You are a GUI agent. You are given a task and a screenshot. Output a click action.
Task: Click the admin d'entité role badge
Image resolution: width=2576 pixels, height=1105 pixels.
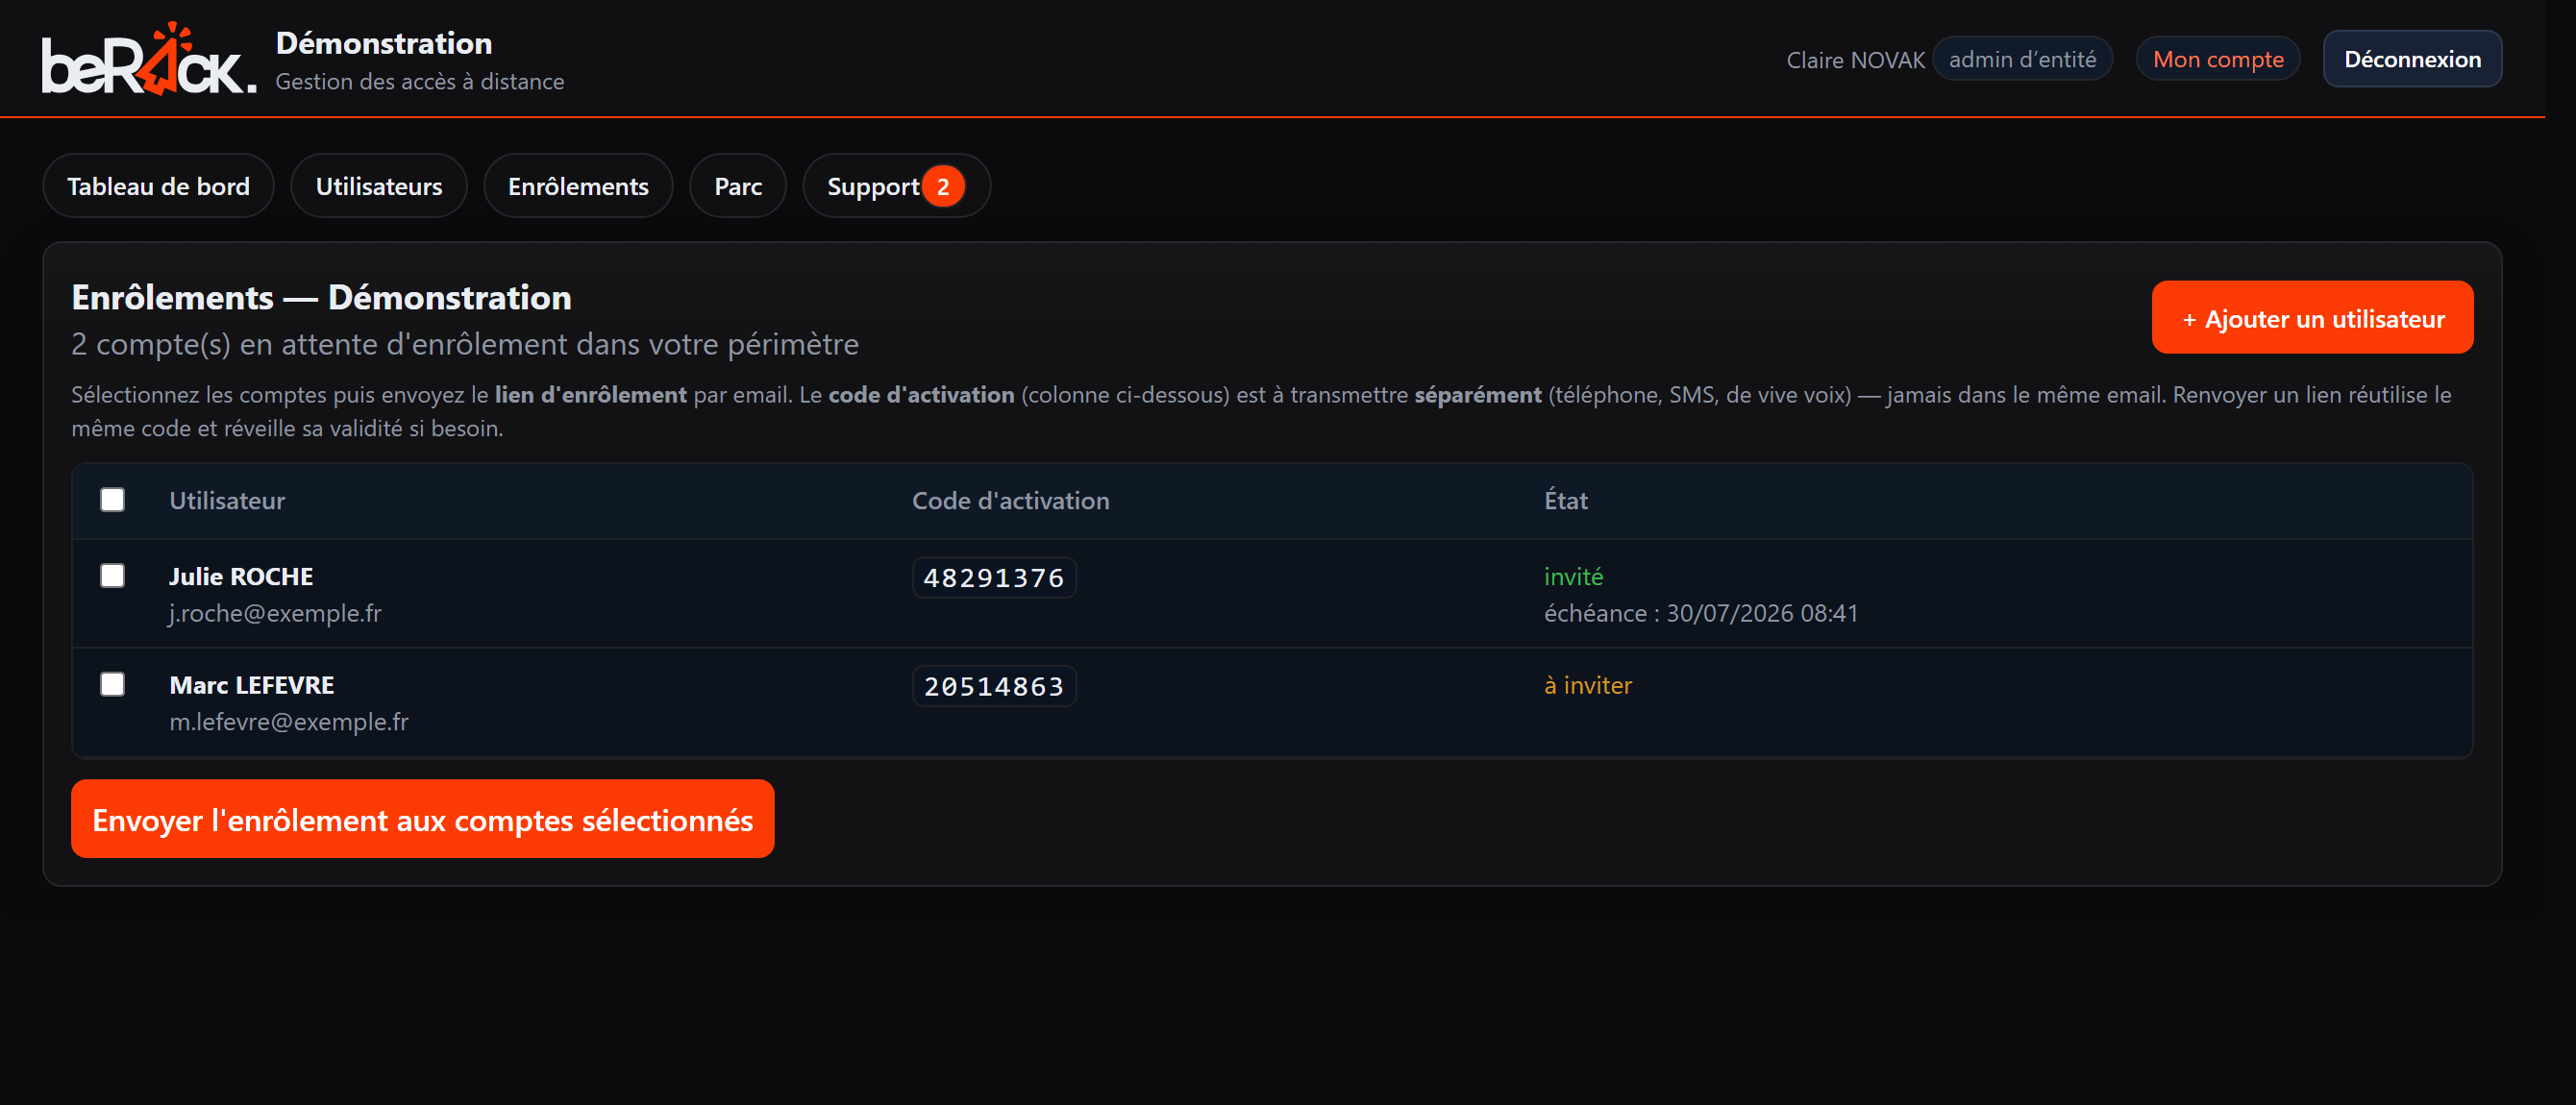click(x=2022, y=59)
